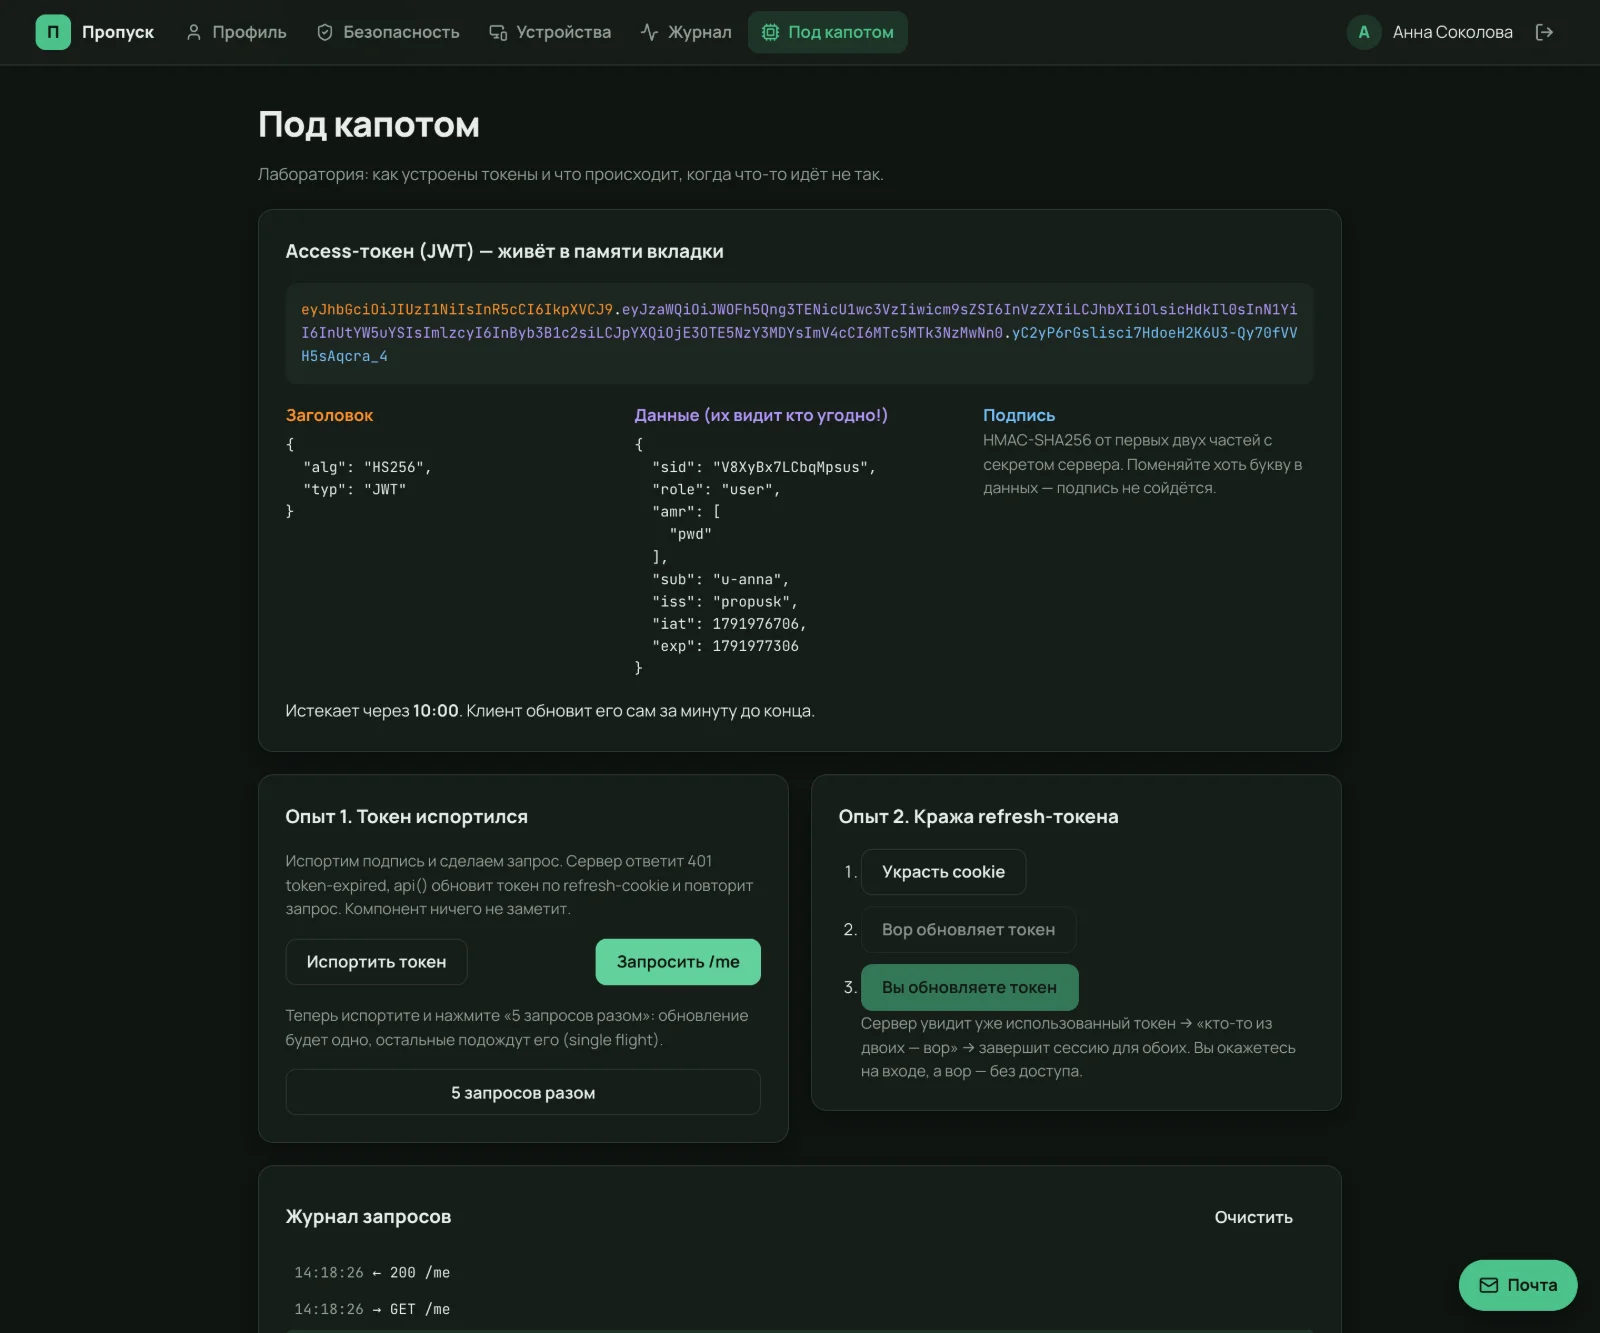
Task: Select the Под капотом tab
Action: tap(828, 32)
